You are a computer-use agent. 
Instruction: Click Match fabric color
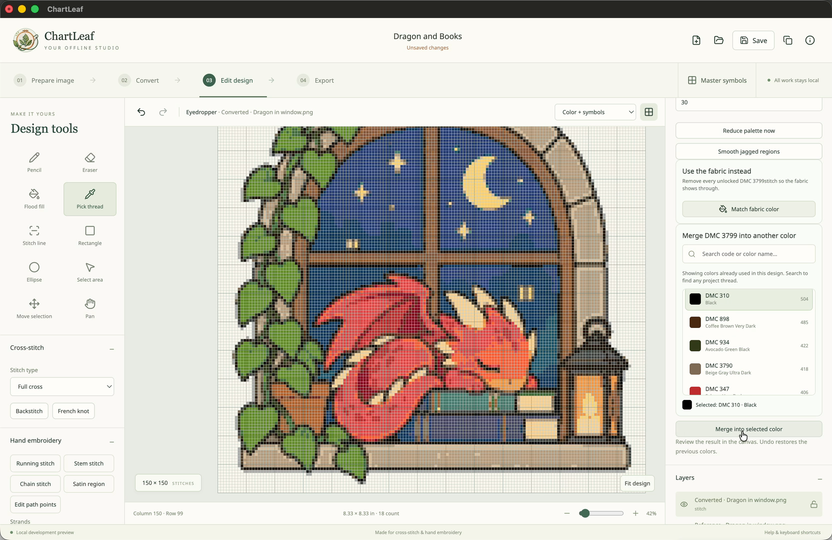point(749,209)
